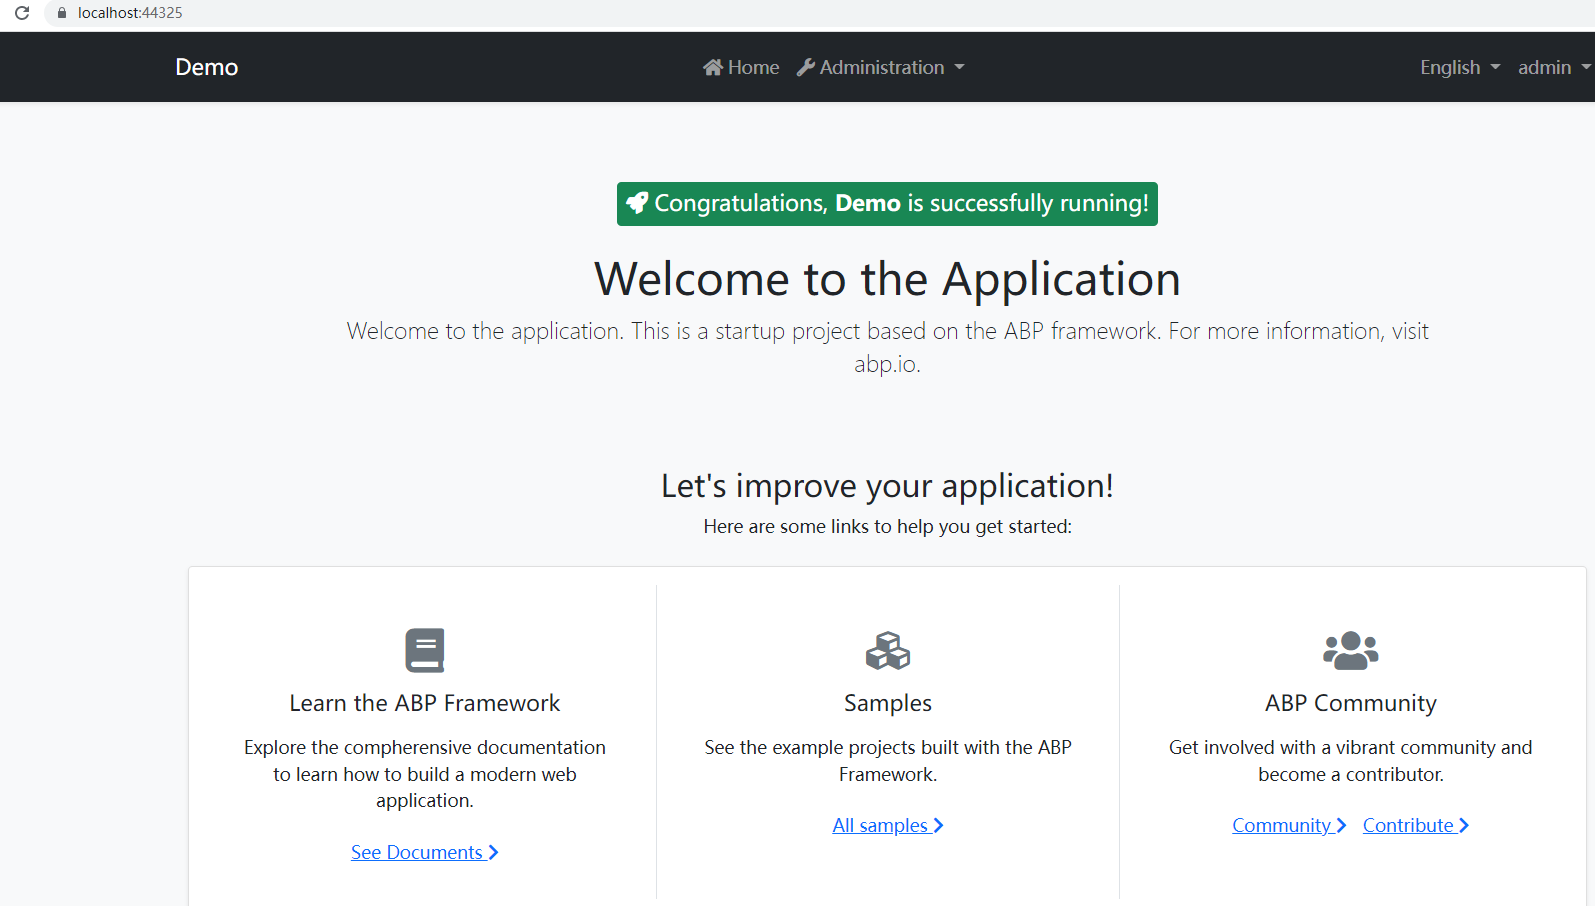Screen dimensions: 1595x906
Task: Click the cubes icon above Samples
Action: [888, 650]
